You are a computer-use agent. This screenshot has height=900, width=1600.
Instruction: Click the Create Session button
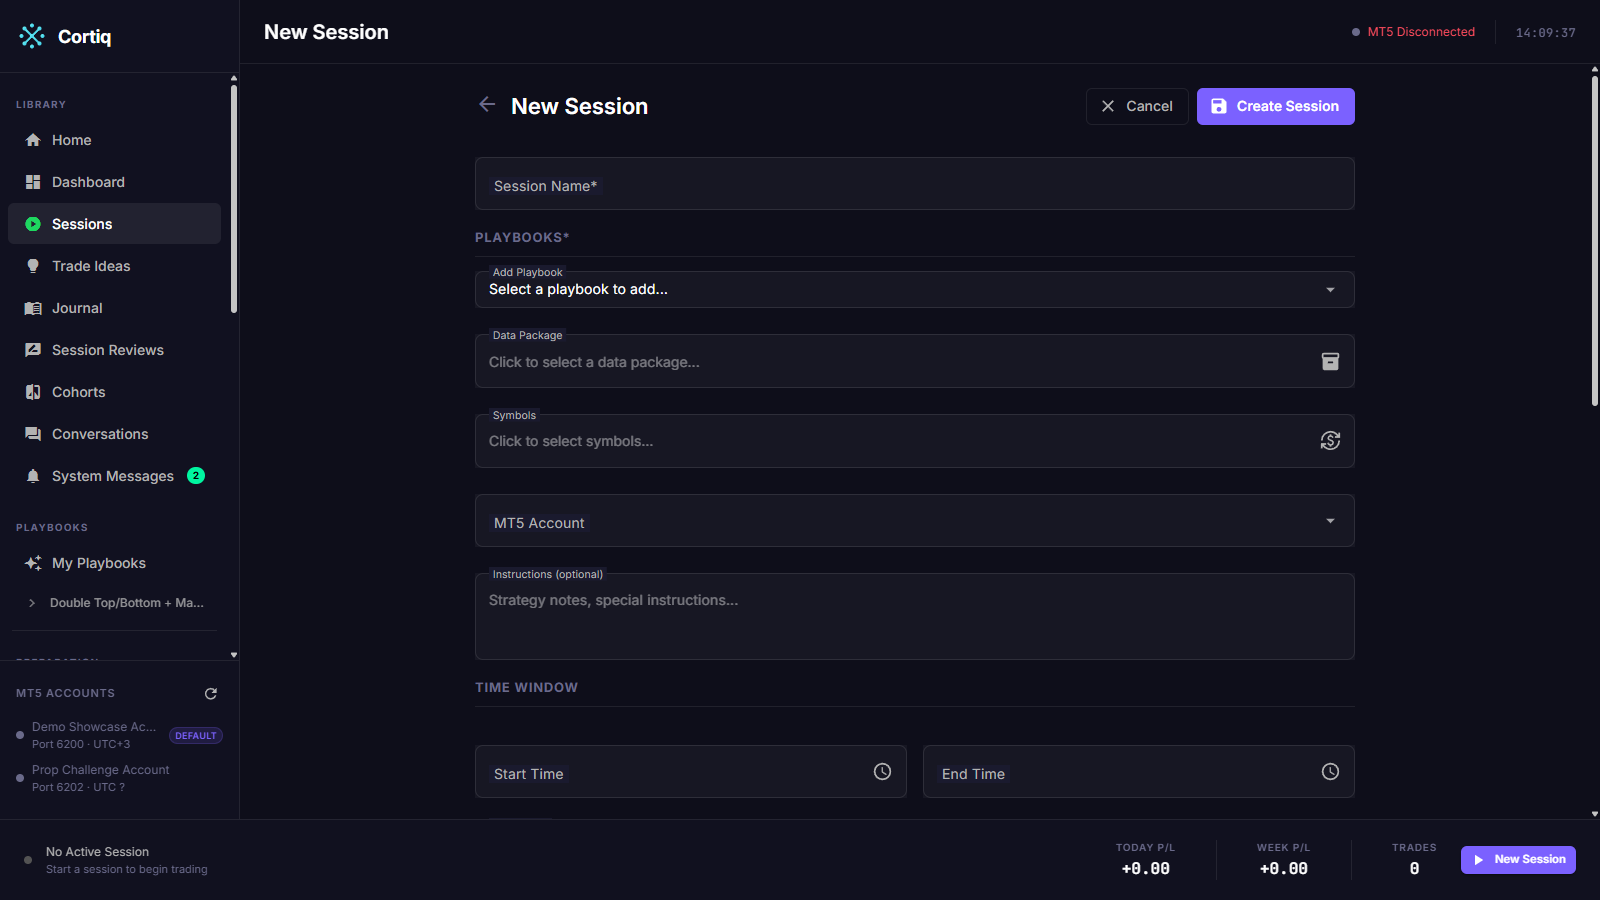pyautogui.click(x=1276, y=106)
